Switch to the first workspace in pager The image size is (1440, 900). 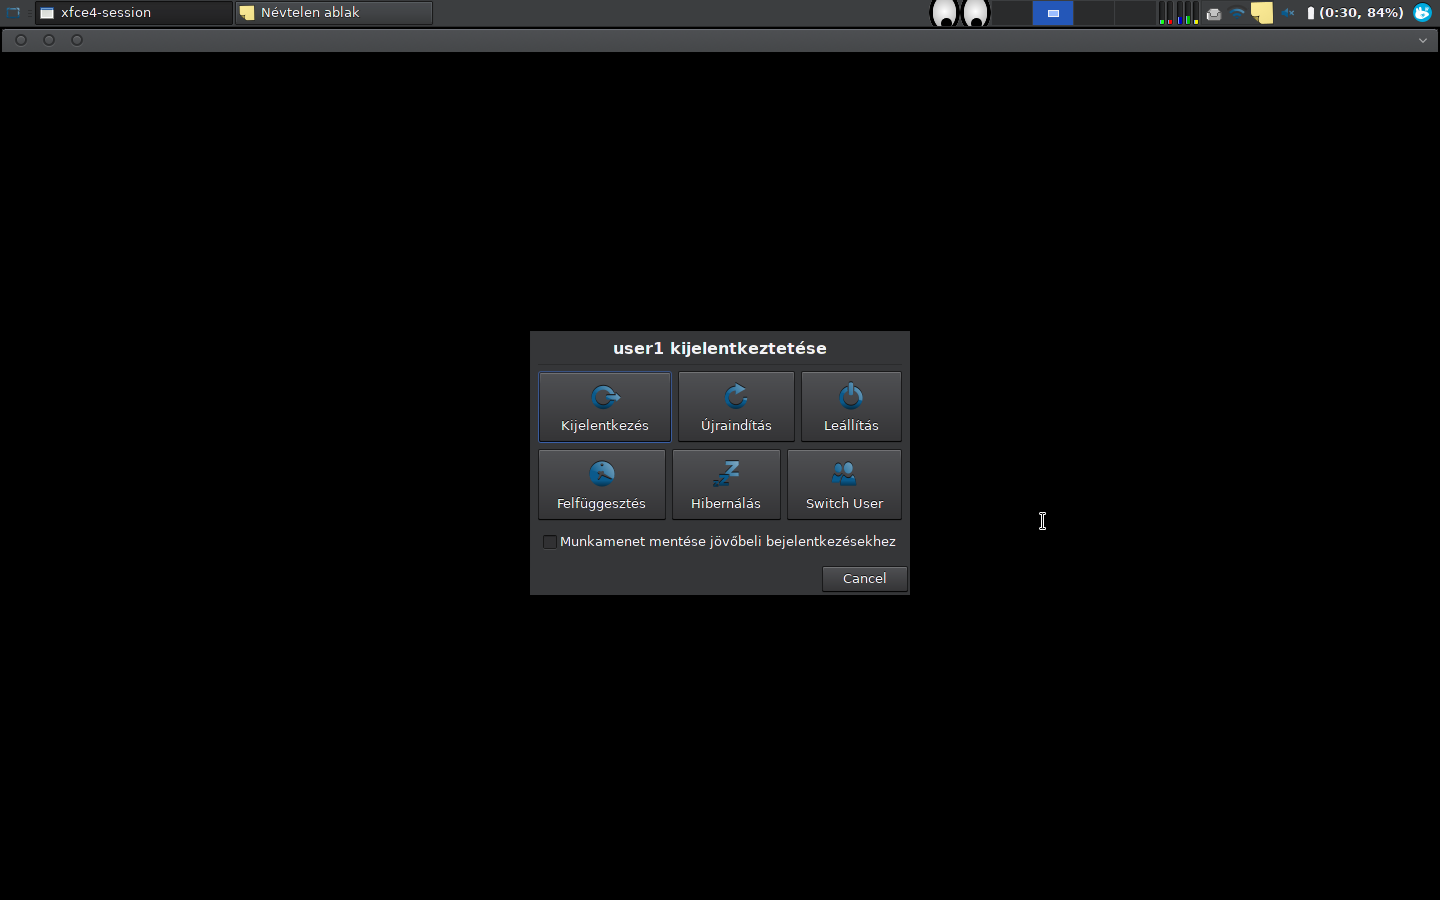click(x=1012, y=13)
